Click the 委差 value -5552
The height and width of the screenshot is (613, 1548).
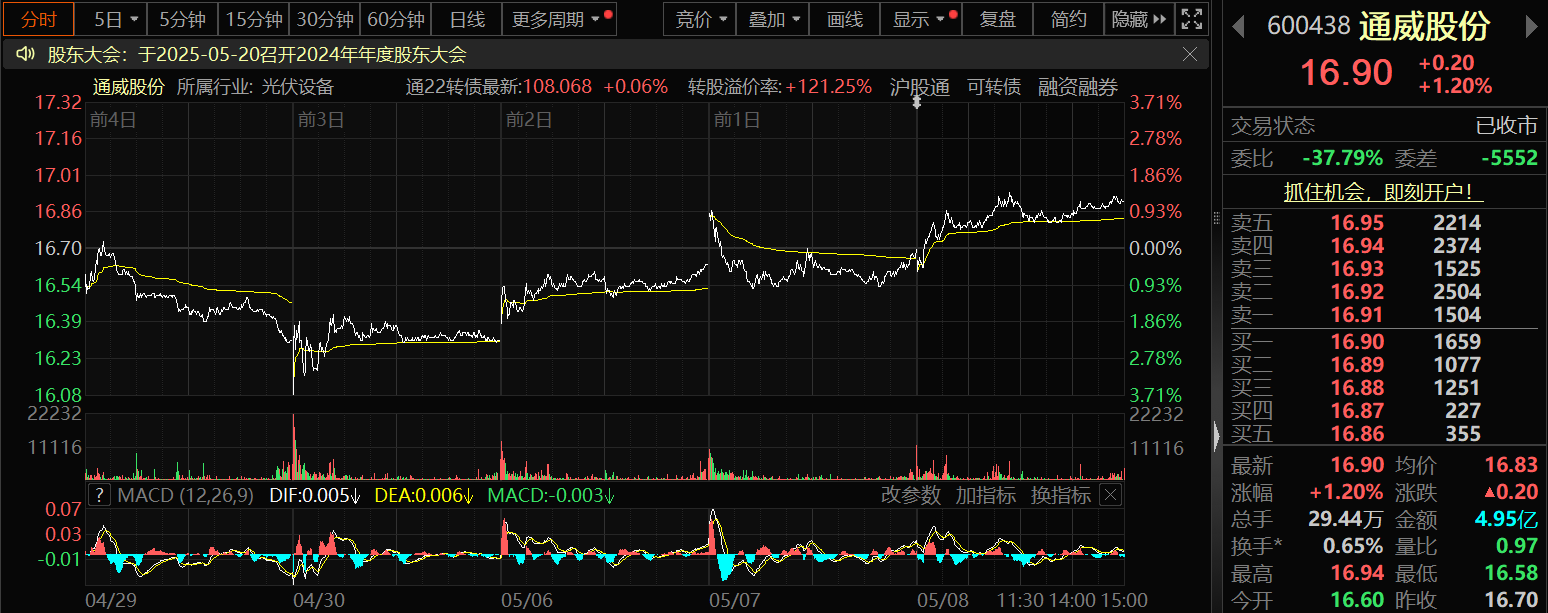pos(1509,158)
